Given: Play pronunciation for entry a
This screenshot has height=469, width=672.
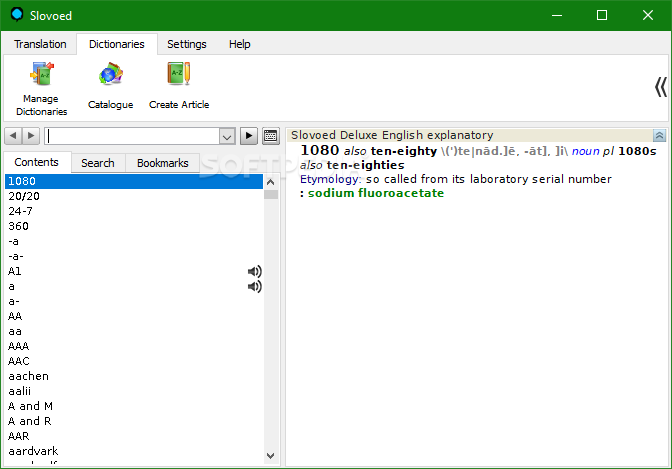Looking at the screenshot, I should tap(255, 286).
